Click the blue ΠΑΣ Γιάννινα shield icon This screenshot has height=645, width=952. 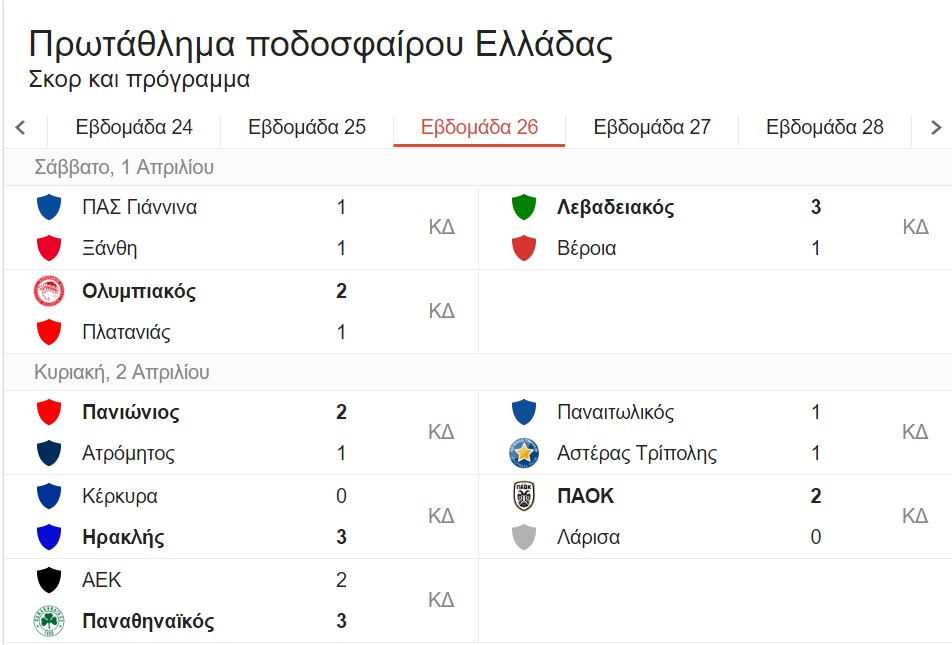[x=49, y=207]
